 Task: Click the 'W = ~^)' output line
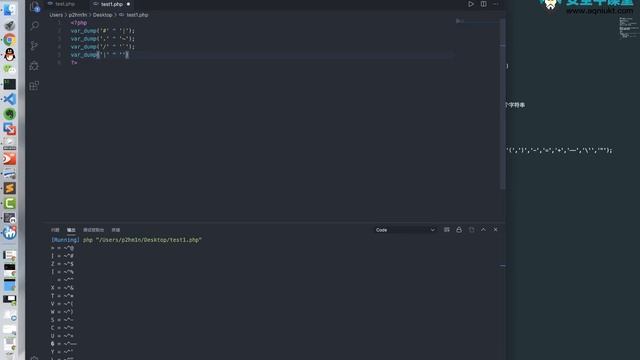(x=62, y=312)
